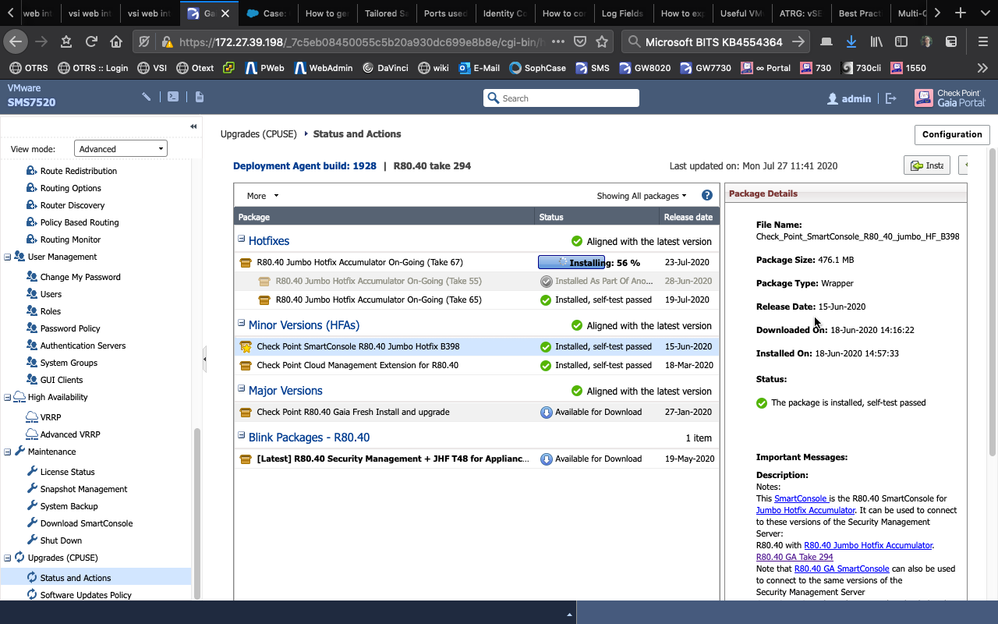The width and height of the screenshot is (998, 624).
Task: Open the Firefox downloads arrow
Action: pyautogui.click(x=851, y=41)
